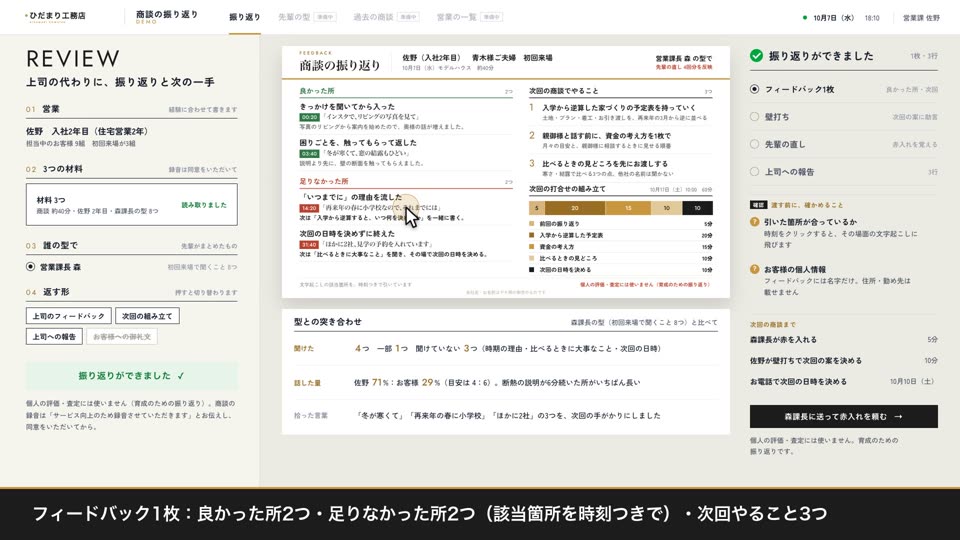Viewport: 960px width, 540px height.
Task: Click the 10月7日（水） date in header
Action: (x=833, y=18)
